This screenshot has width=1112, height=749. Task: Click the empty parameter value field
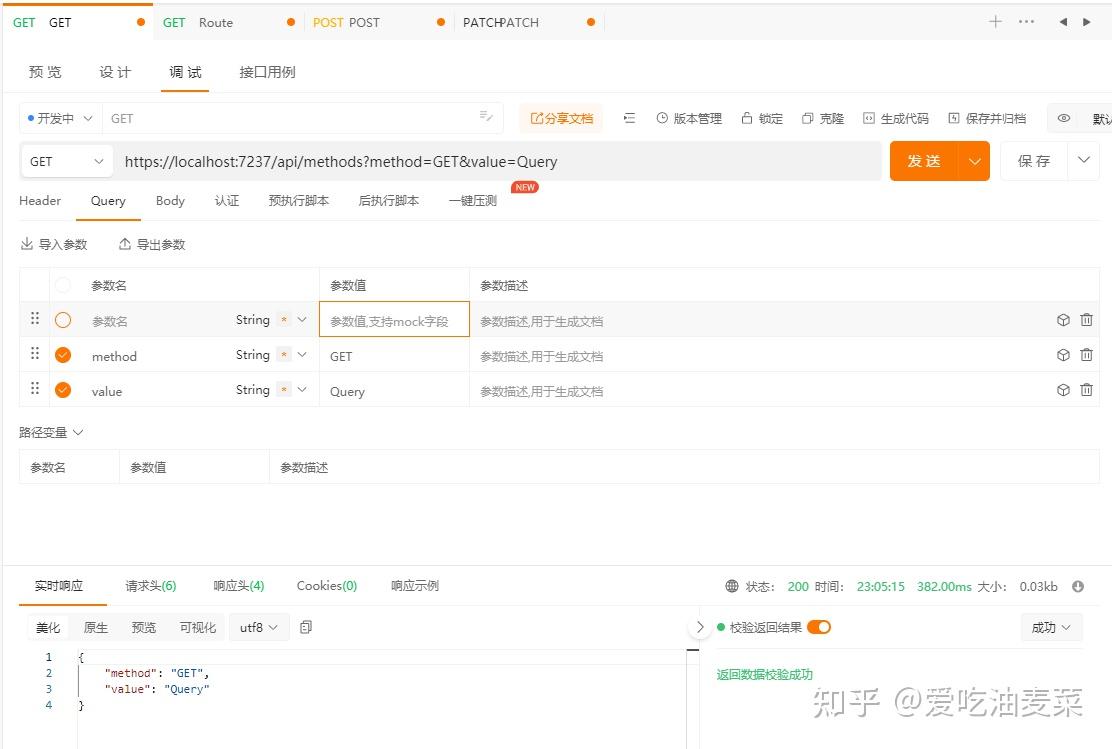coord(394,320)
